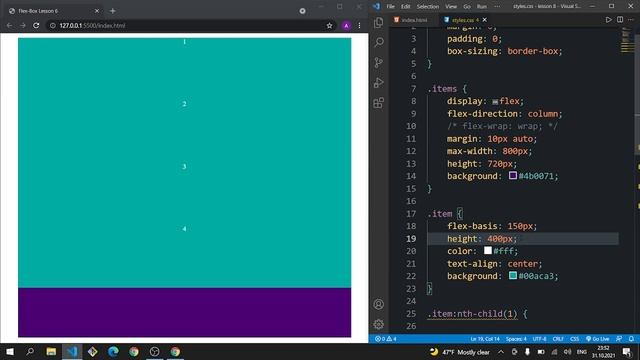
Task: Select the styles.css editor tab
Action: (x=462, y=20)
